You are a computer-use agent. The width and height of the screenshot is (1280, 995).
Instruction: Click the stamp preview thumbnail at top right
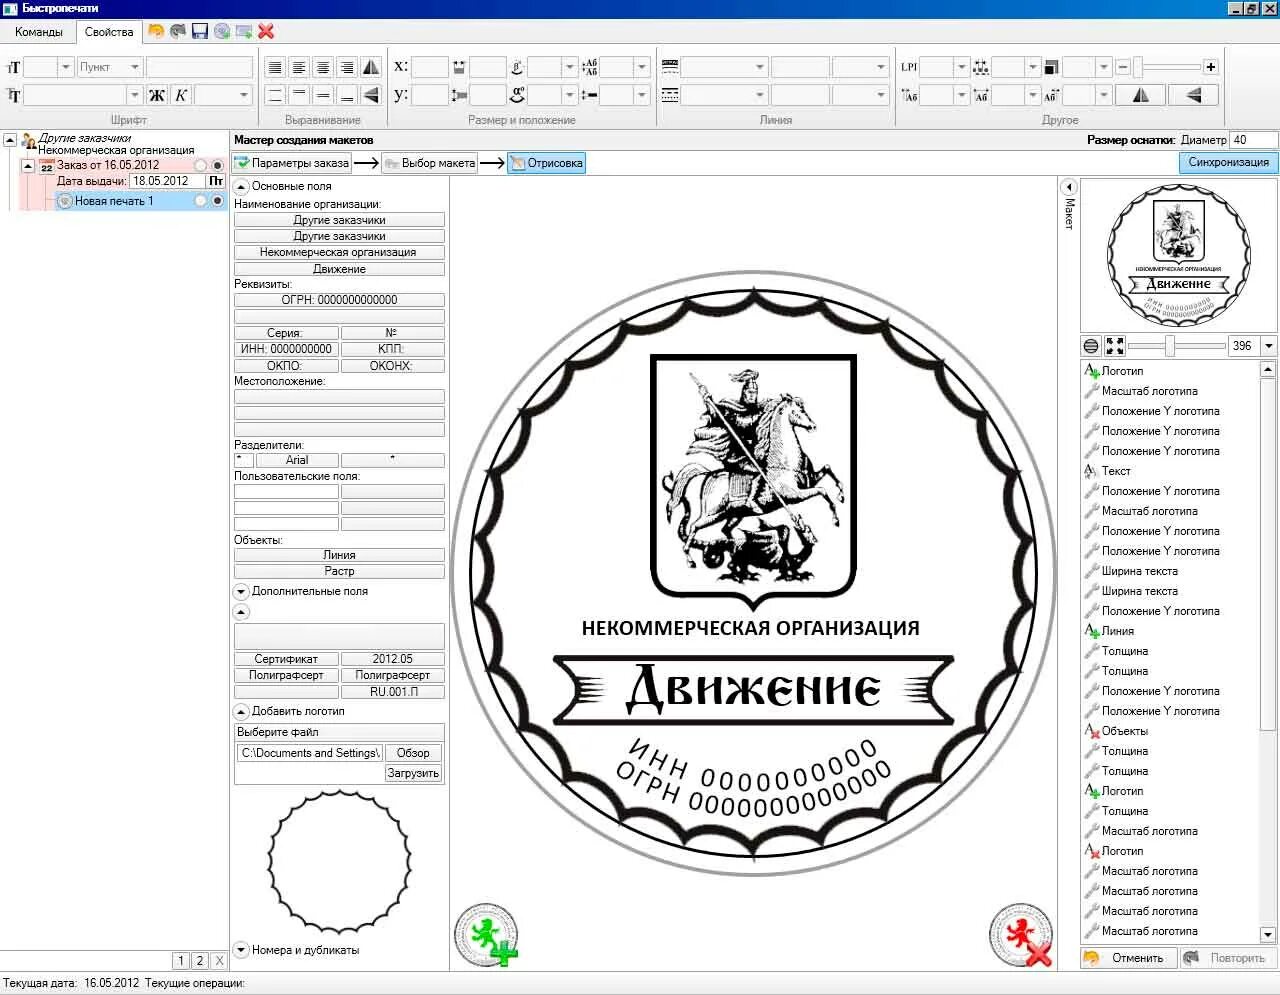pyautogui.click(x=1179, y=256)
